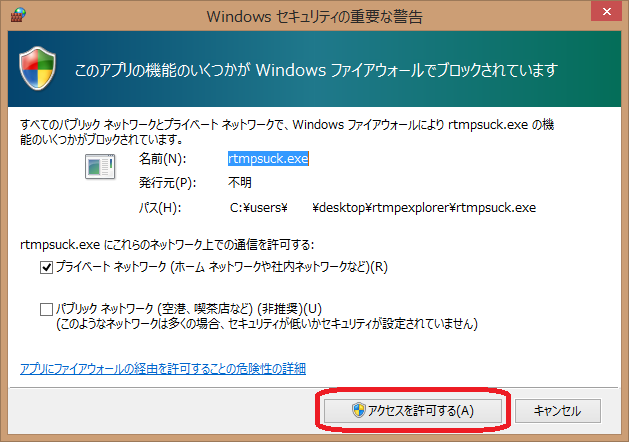Click the Windows security shield icon in banner

39,69
